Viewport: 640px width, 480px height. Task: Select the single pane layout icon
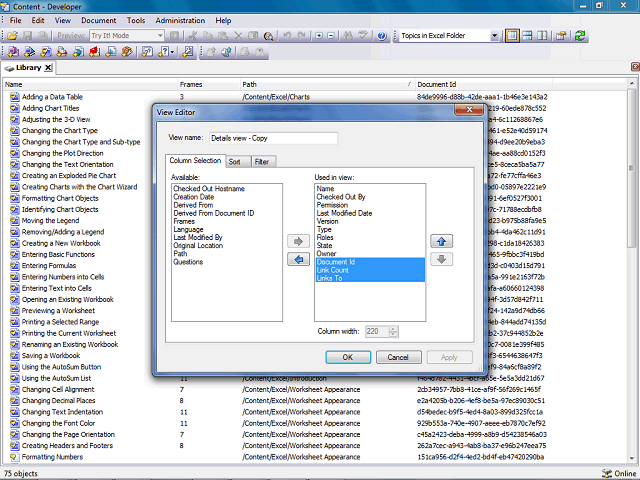click(512, 36)
